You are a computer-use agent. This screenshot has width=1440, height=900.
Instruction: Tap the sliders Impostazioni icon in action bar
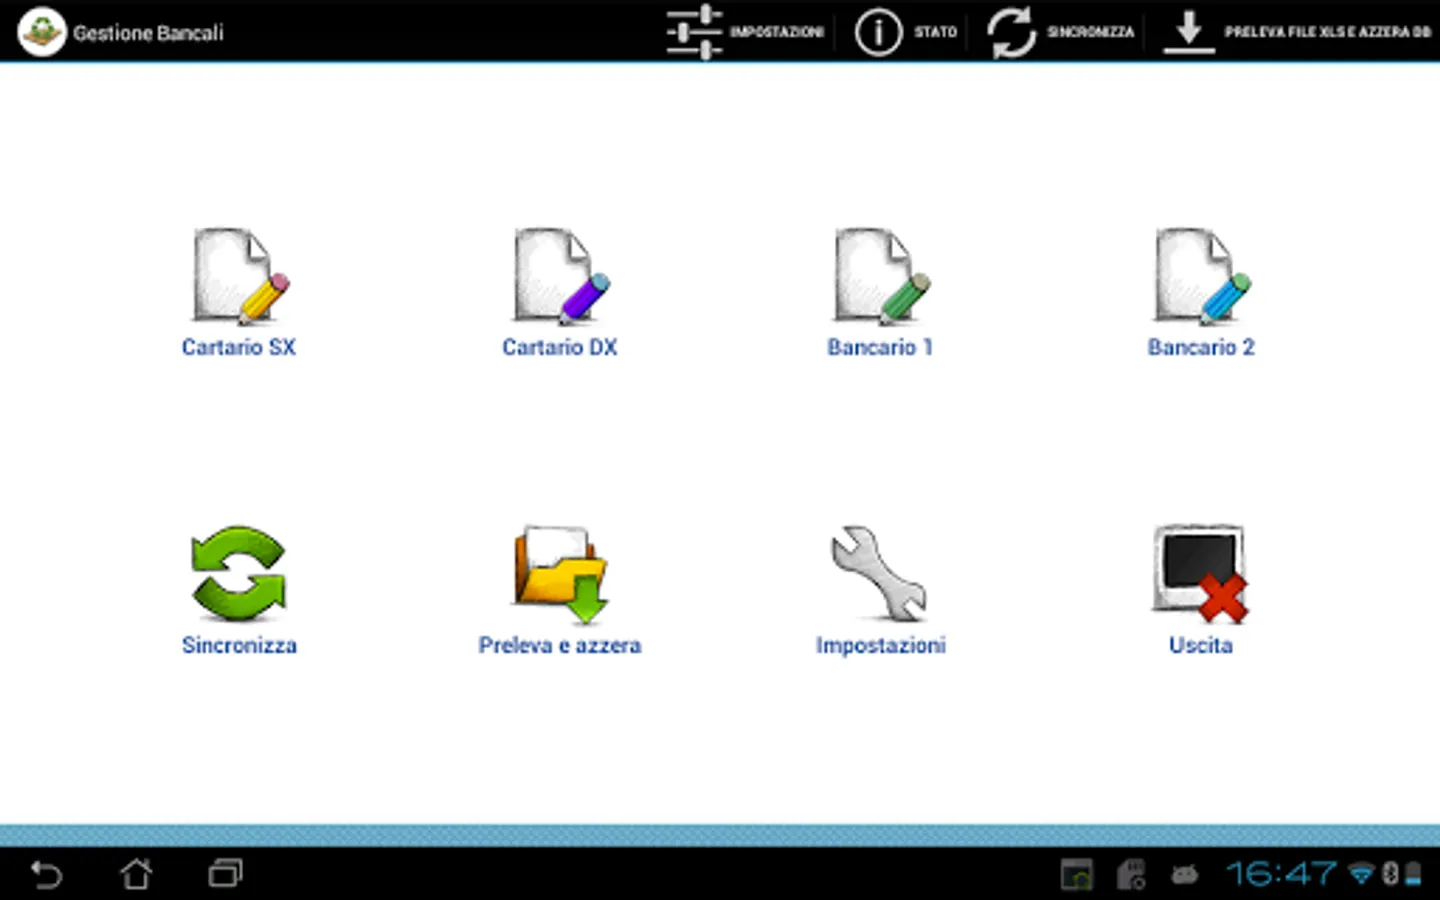click(694, 32)
